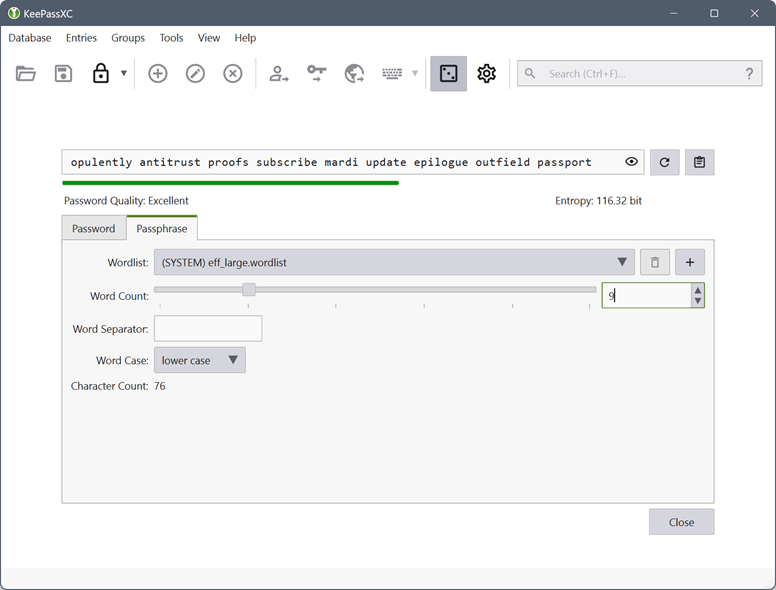Open the Settings gear icon
The width and height of the screenshot is (776, 590).
[486, 73]
